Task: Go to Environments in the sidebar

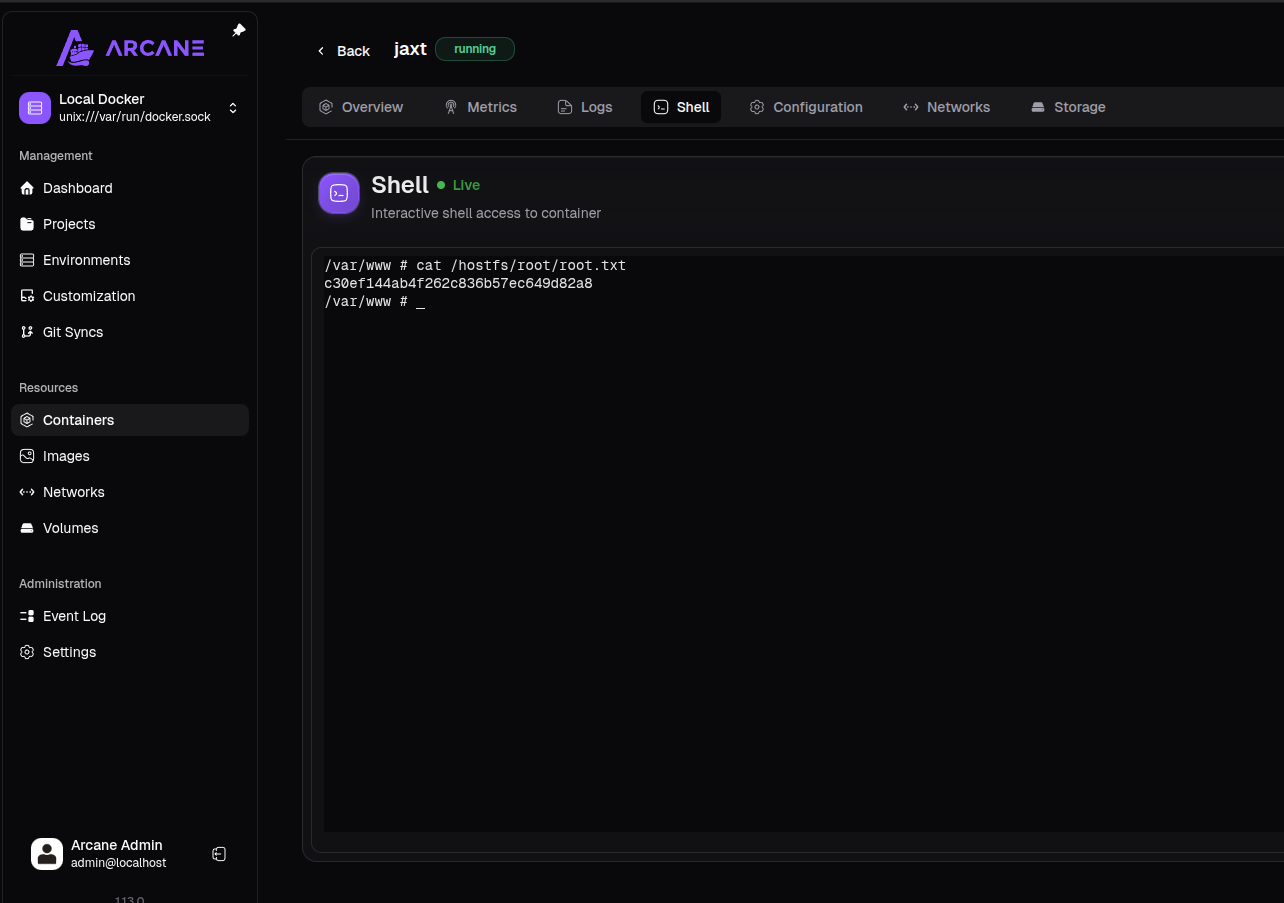Action: pyautogui.click(x=130, y=260)
